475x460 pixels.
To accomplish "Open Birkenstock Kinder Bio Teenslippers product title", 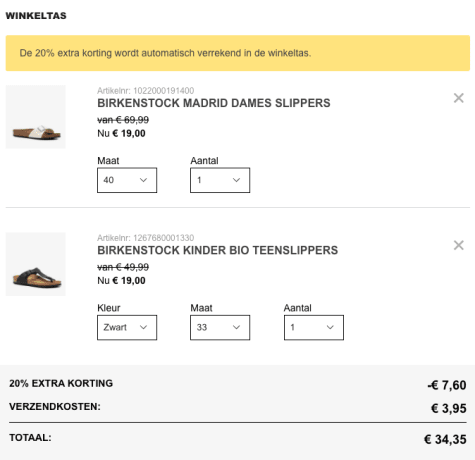I will 217,250.
